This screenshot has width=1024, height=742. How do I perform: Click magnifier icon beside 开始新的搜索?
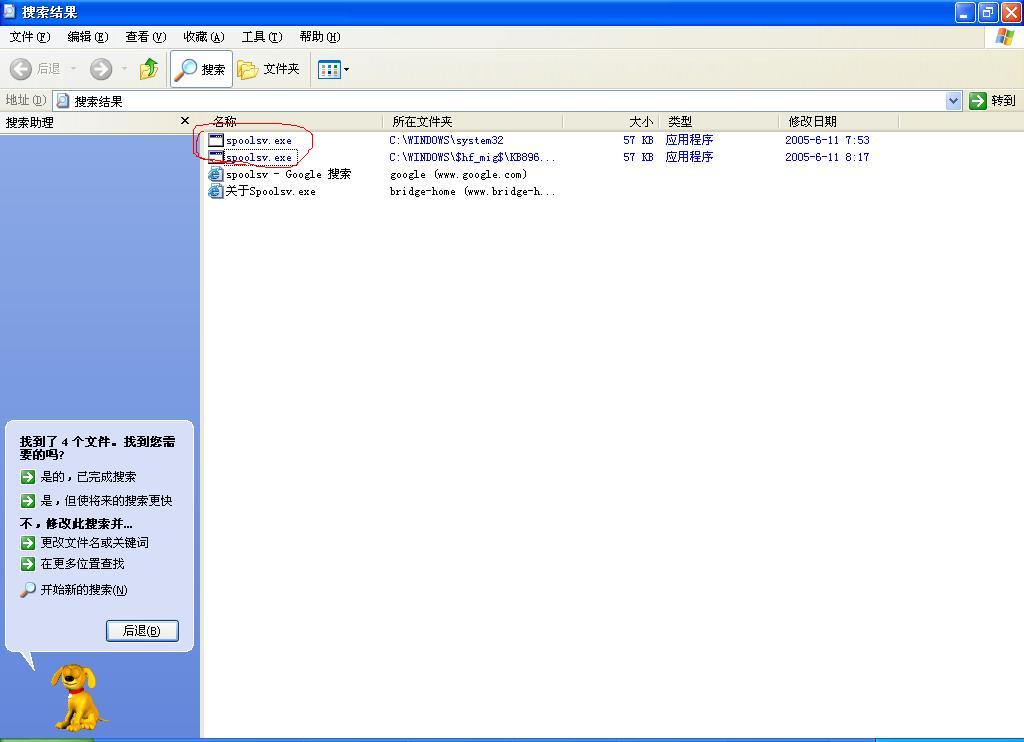[x=27, y=590]
